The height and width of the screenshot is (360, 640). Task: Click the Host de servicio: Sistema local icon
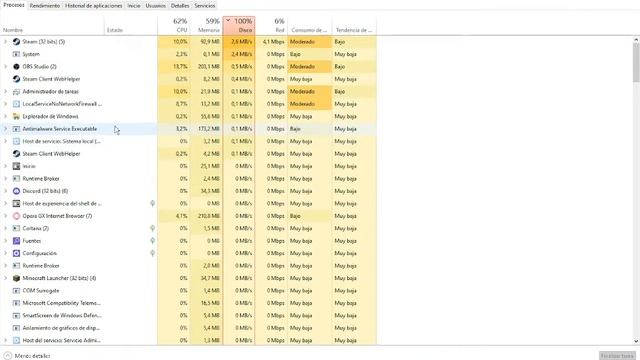click(x=16, y=141)
